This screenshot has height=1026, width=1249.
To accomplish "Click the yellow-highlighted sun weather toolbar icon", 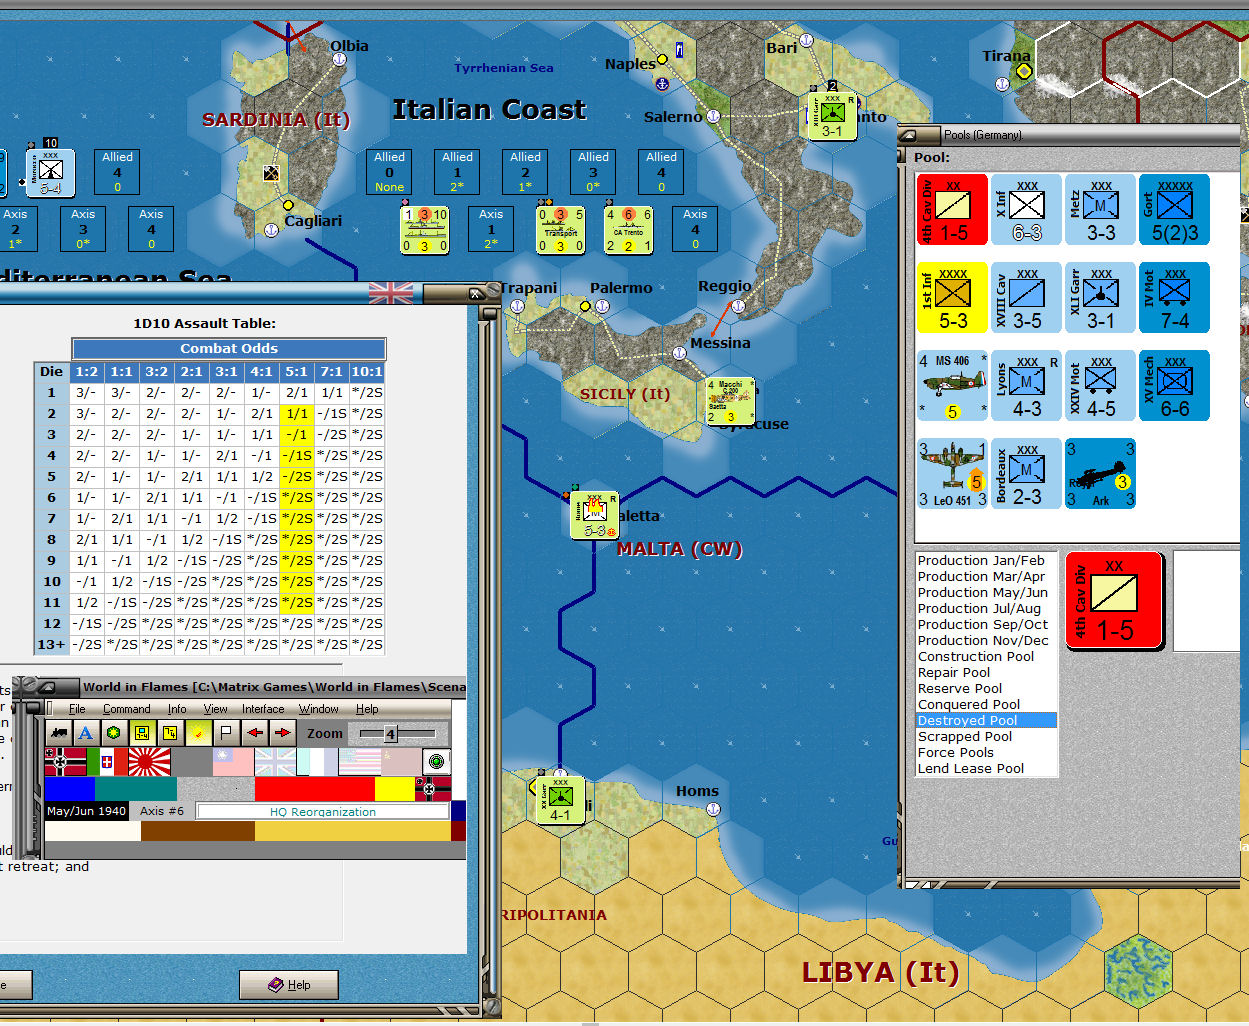I will pos(199,733).
